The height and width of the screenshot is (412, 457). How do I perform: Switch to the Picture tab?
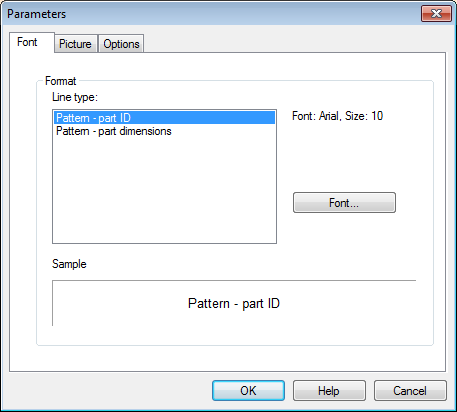point(75,44)
